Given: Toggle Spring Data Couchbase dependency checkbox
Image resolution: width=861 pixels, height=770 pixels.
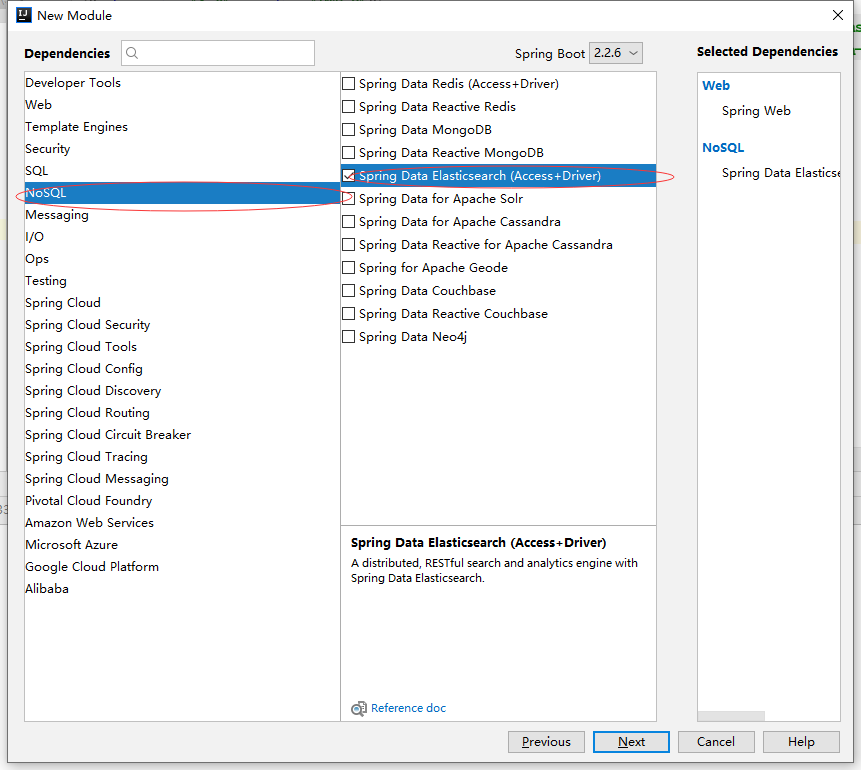Looking at the screenshot, I should pyautogui.click(x=349, y=291).
